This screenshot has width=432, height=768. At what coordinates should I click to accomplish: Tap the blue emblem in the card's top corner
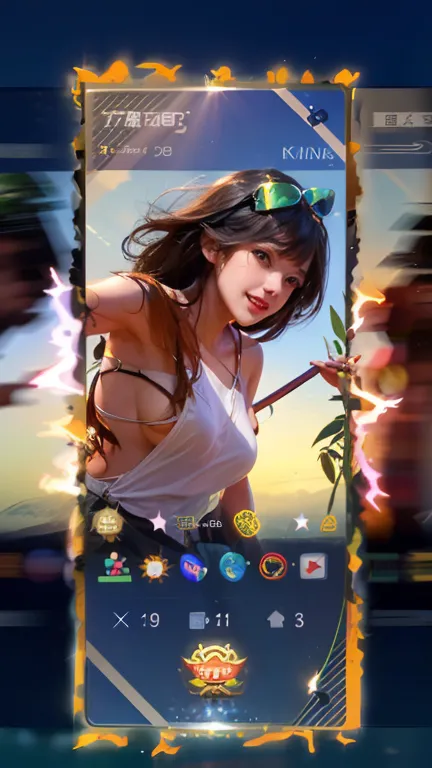[x=317, y=116]
